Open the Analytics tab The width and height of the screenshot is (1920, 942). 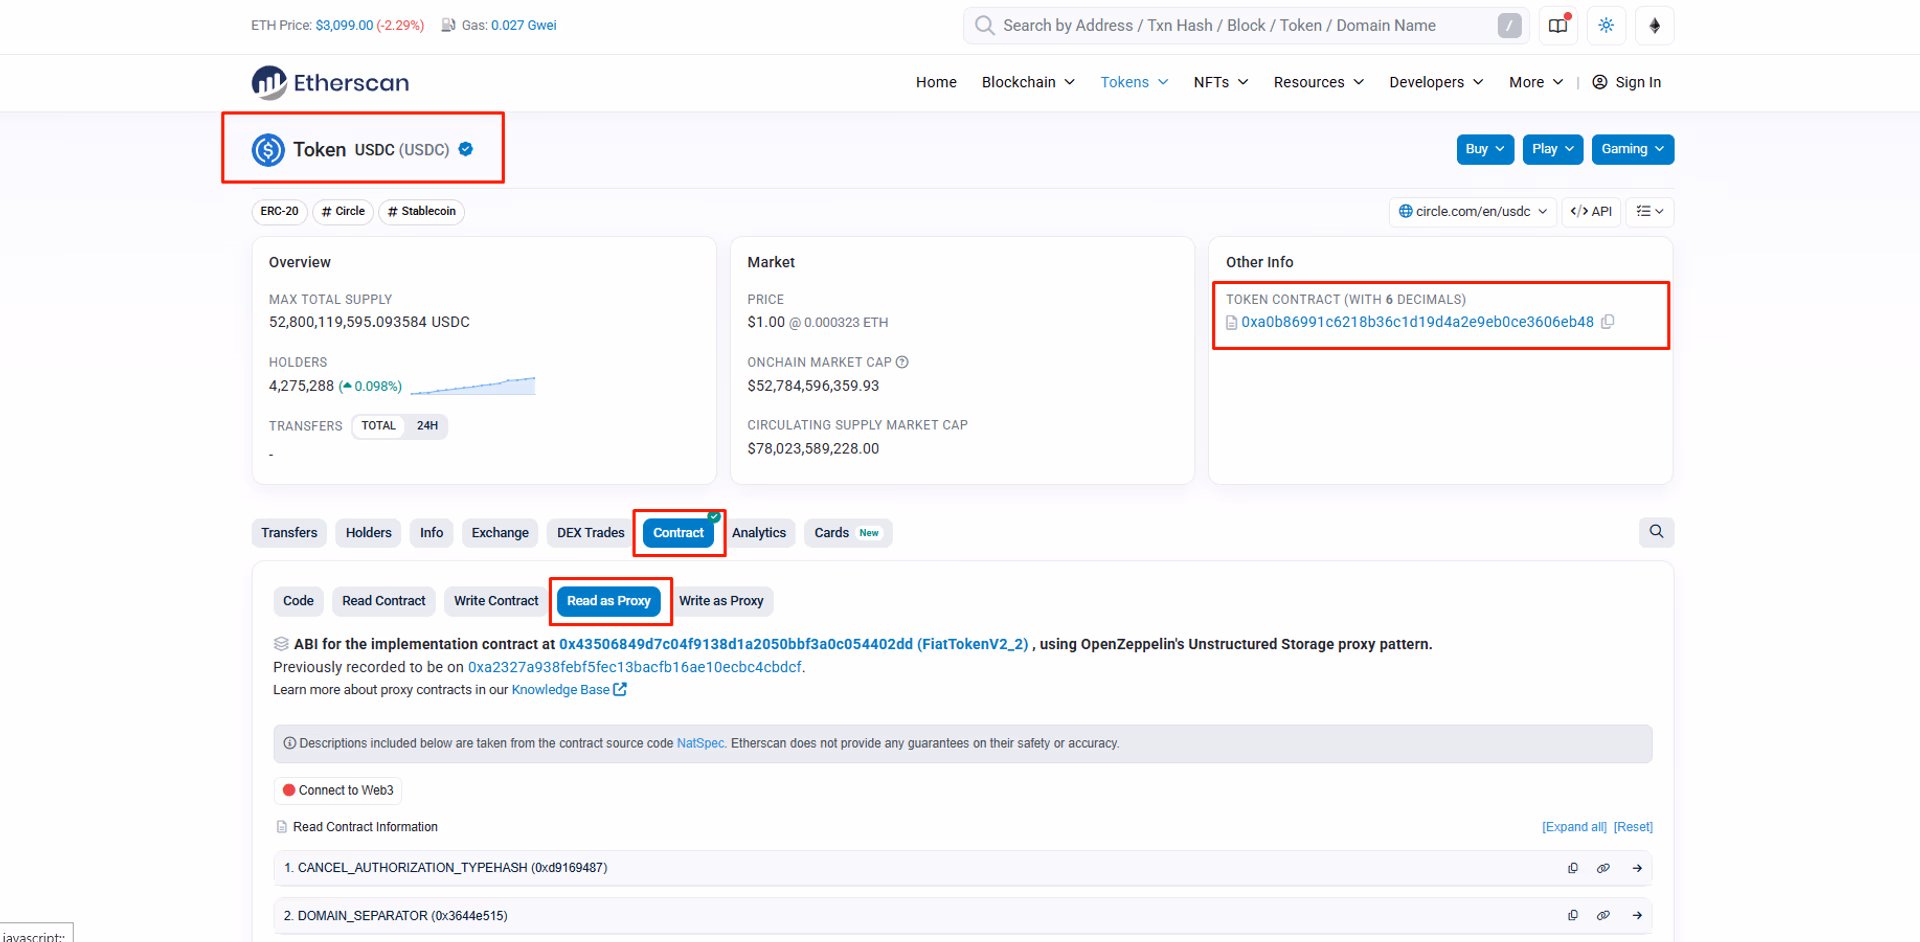tap(759, 533)
